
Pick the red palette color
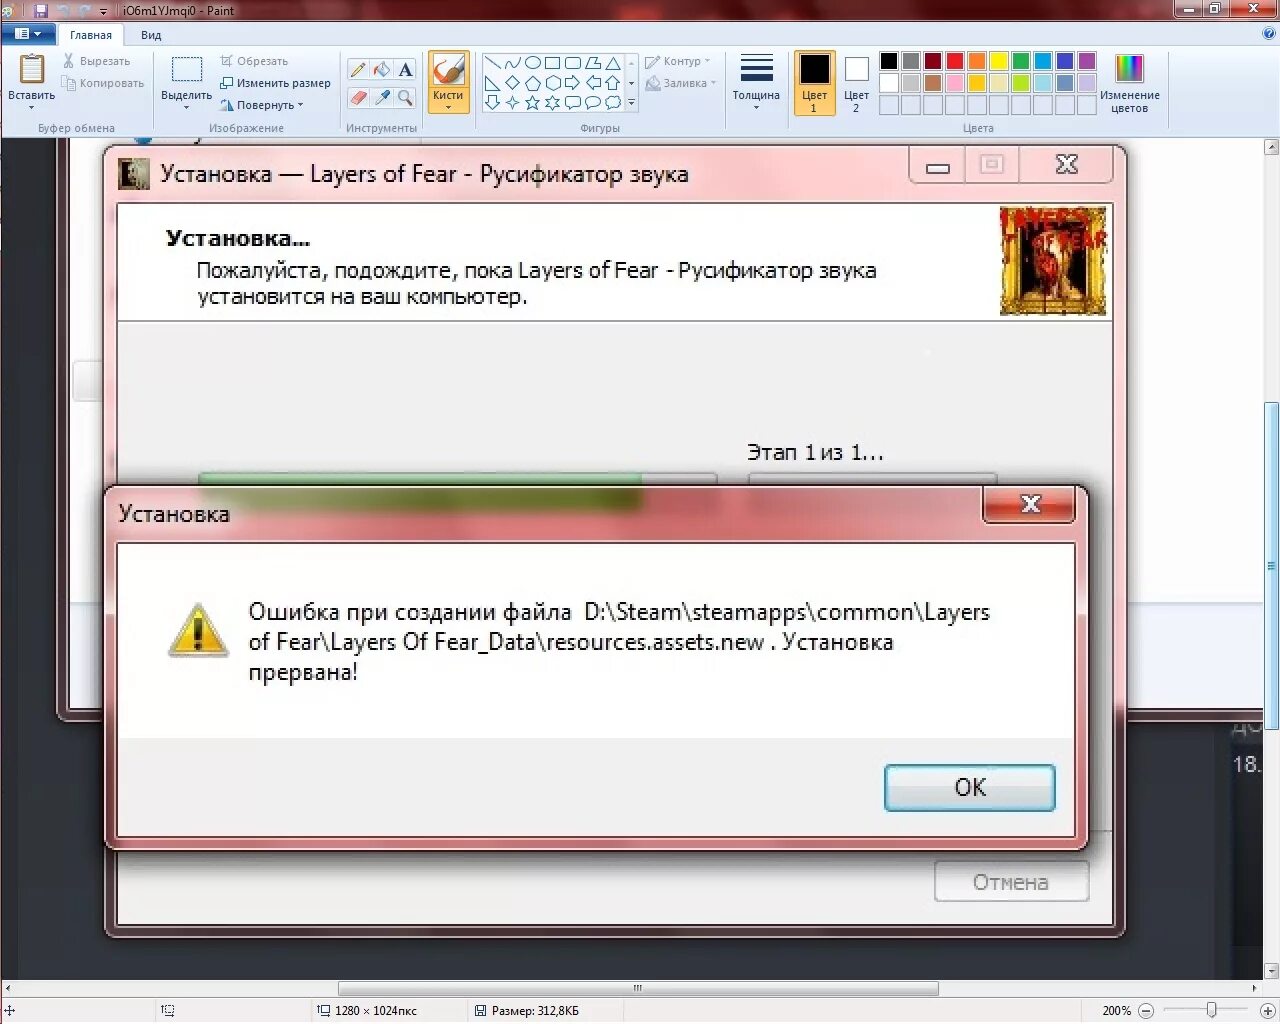(955, 61)
